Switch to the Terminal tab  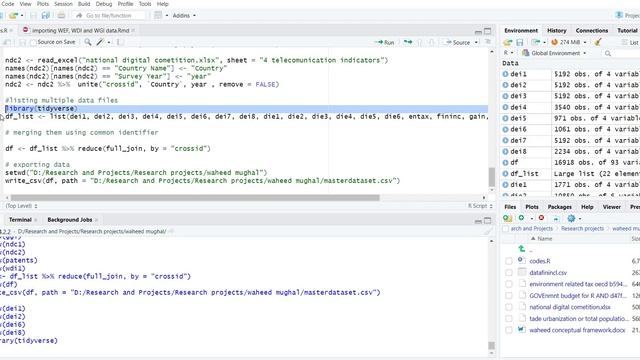(20, 220)
